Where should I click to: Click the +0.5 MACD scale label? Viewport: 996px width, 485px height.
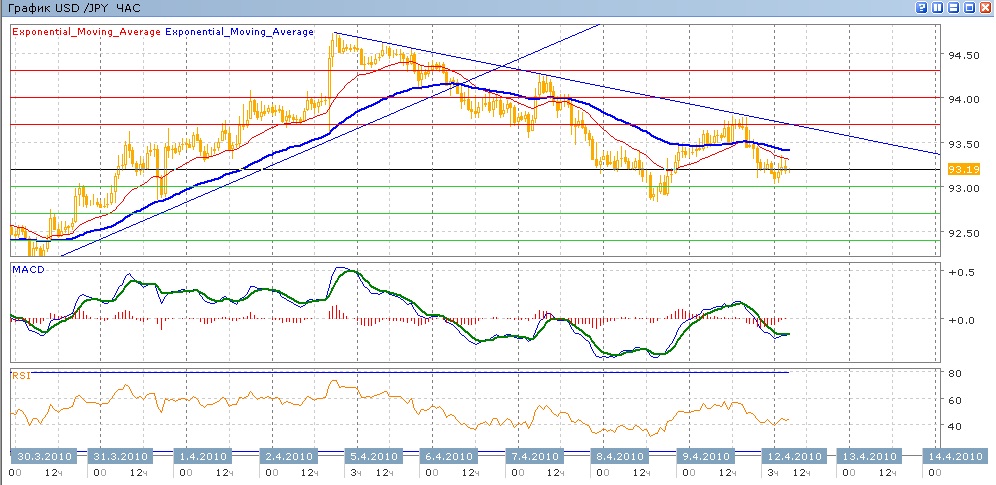(x=961, y=272)
